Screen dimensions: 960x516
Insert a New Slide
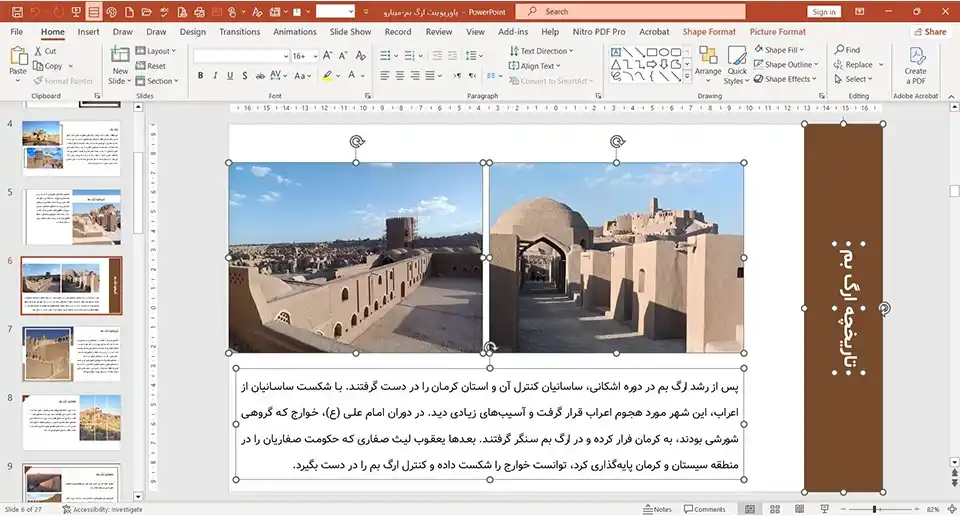(x=120, y=65)
